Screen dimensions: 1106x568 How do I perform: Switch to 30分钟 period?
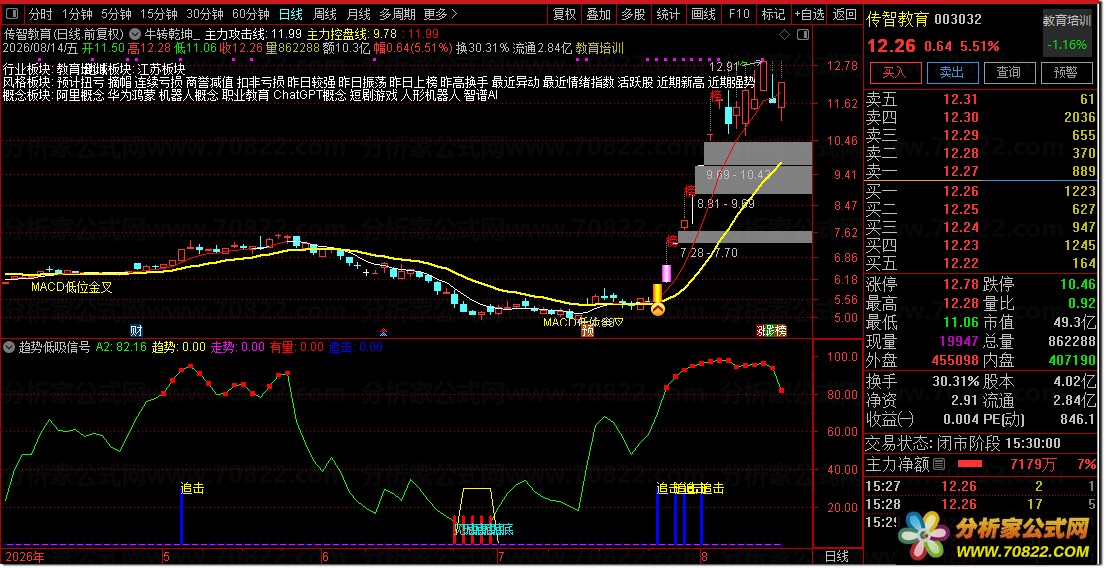[205, 13]
